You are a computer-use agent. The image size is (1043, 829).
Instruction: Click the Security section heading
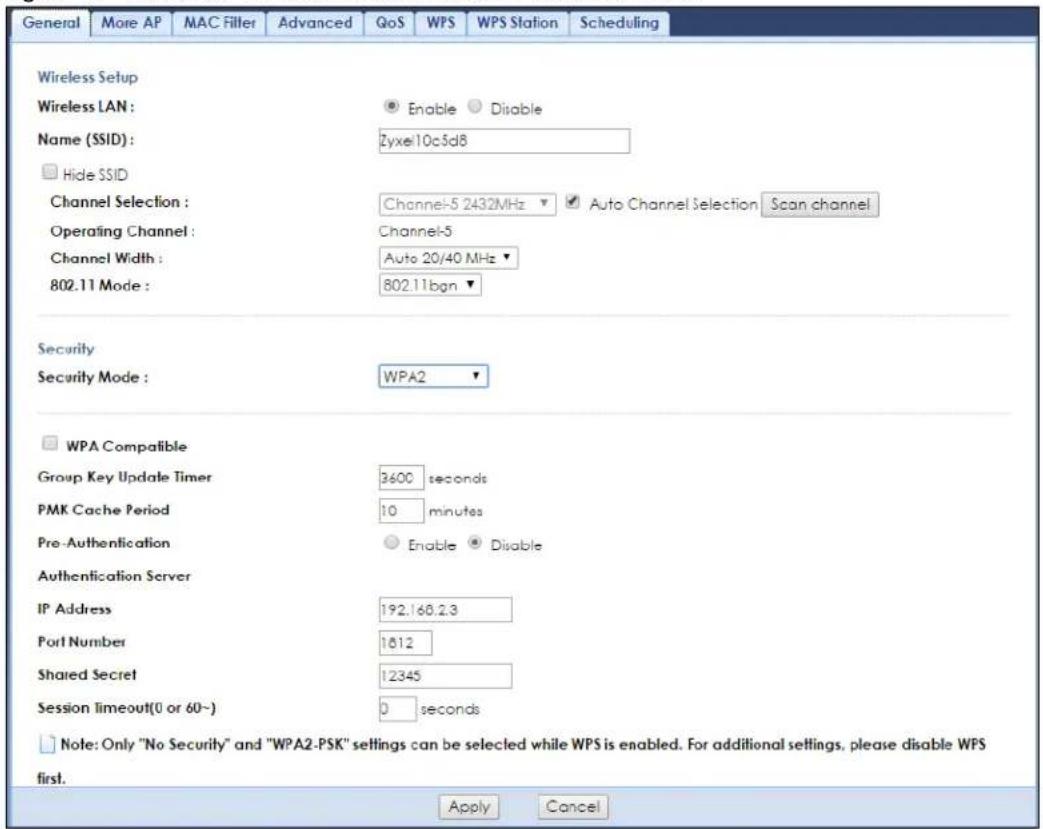coord(66,349)
